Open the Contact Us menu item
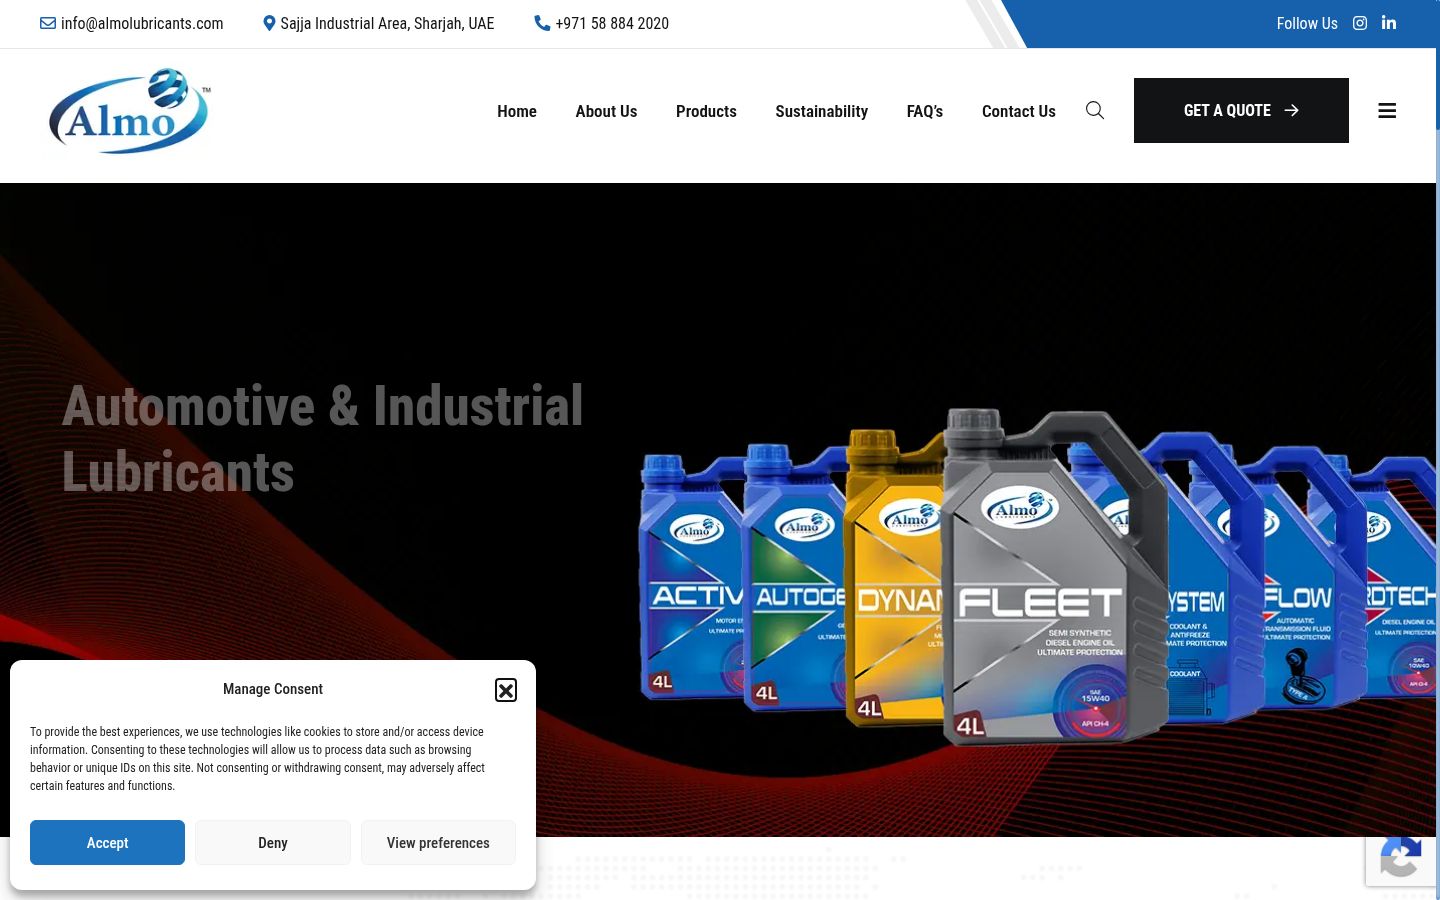 click(1019, 111)
